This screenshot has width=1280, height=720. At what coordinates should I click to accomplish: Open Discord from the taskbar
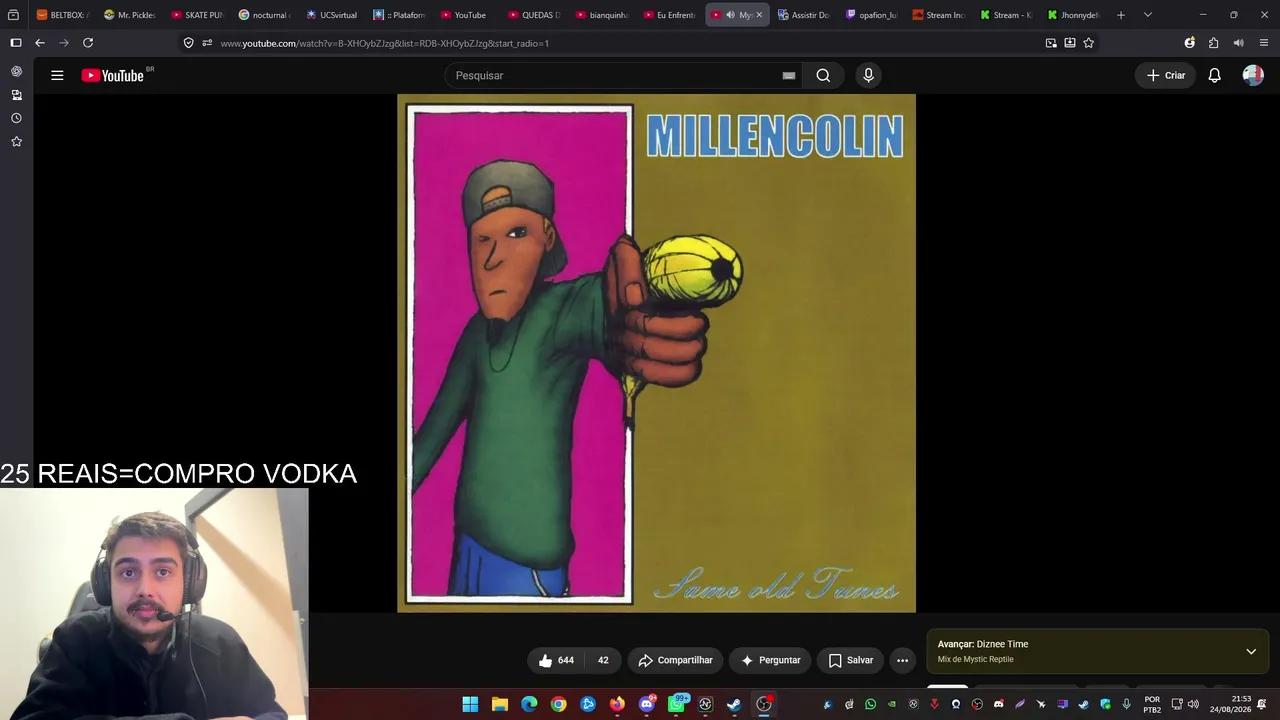click(647, 704)
